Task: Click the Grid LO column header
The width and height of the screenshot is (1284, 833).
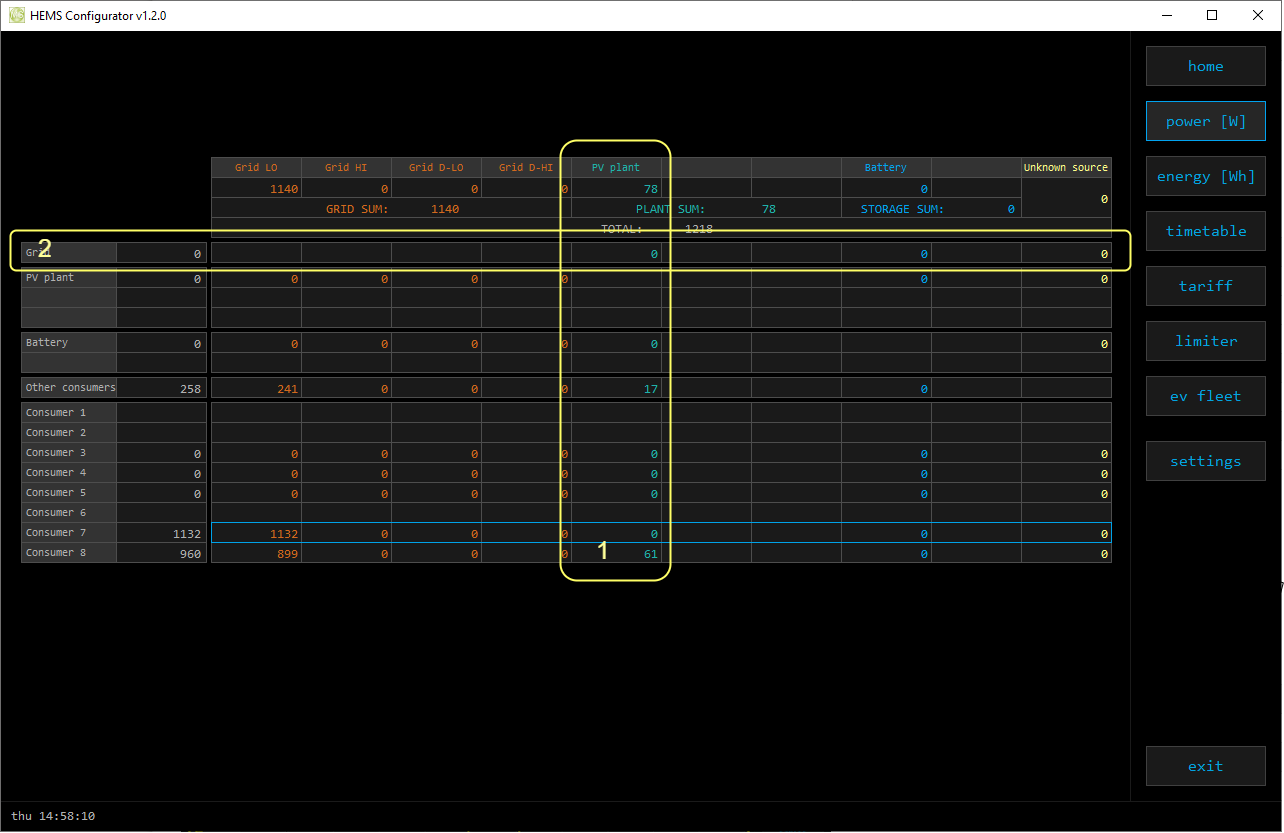Action: coord(256,168)
